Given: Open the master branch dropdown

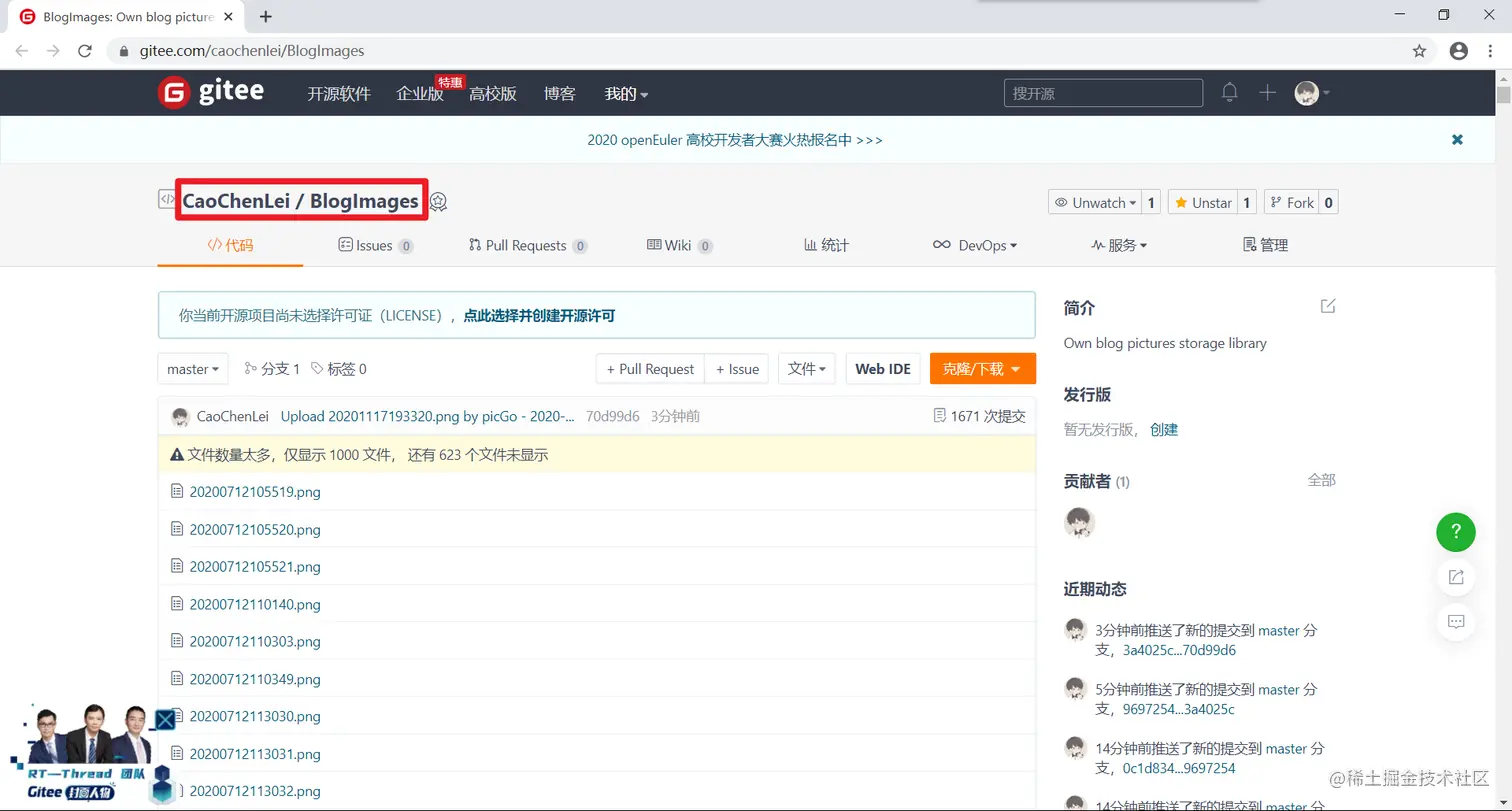Looking at the screenshot, I should click(x=193, y=369).
